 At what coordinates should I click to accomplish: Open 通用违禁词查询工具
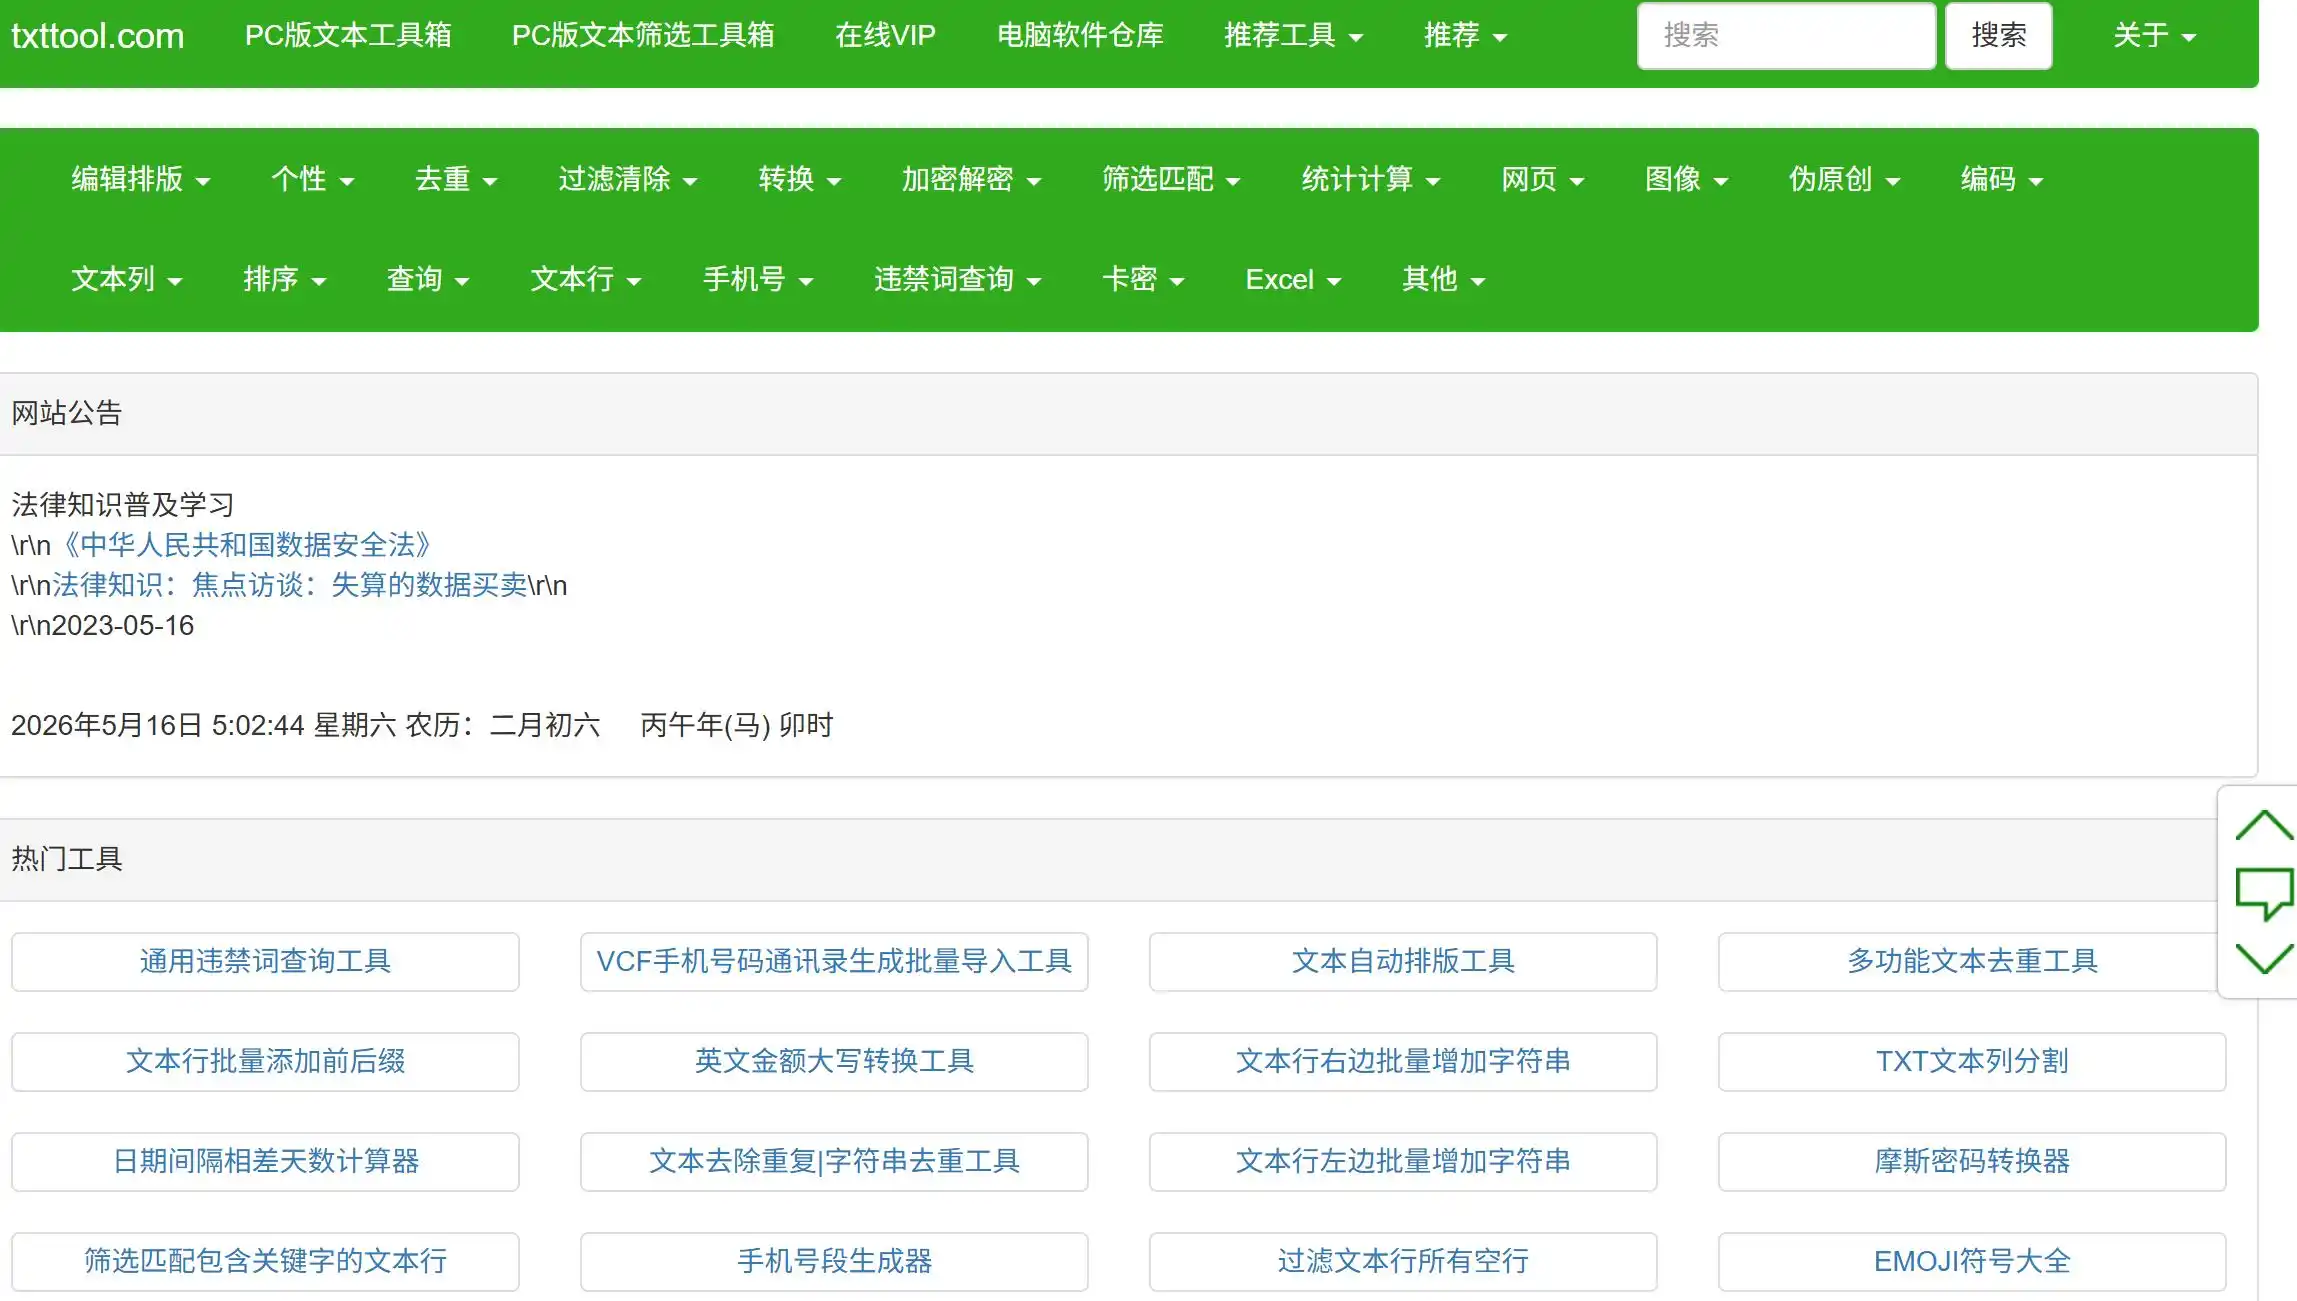pyautogui.click(x=265, y=962)
